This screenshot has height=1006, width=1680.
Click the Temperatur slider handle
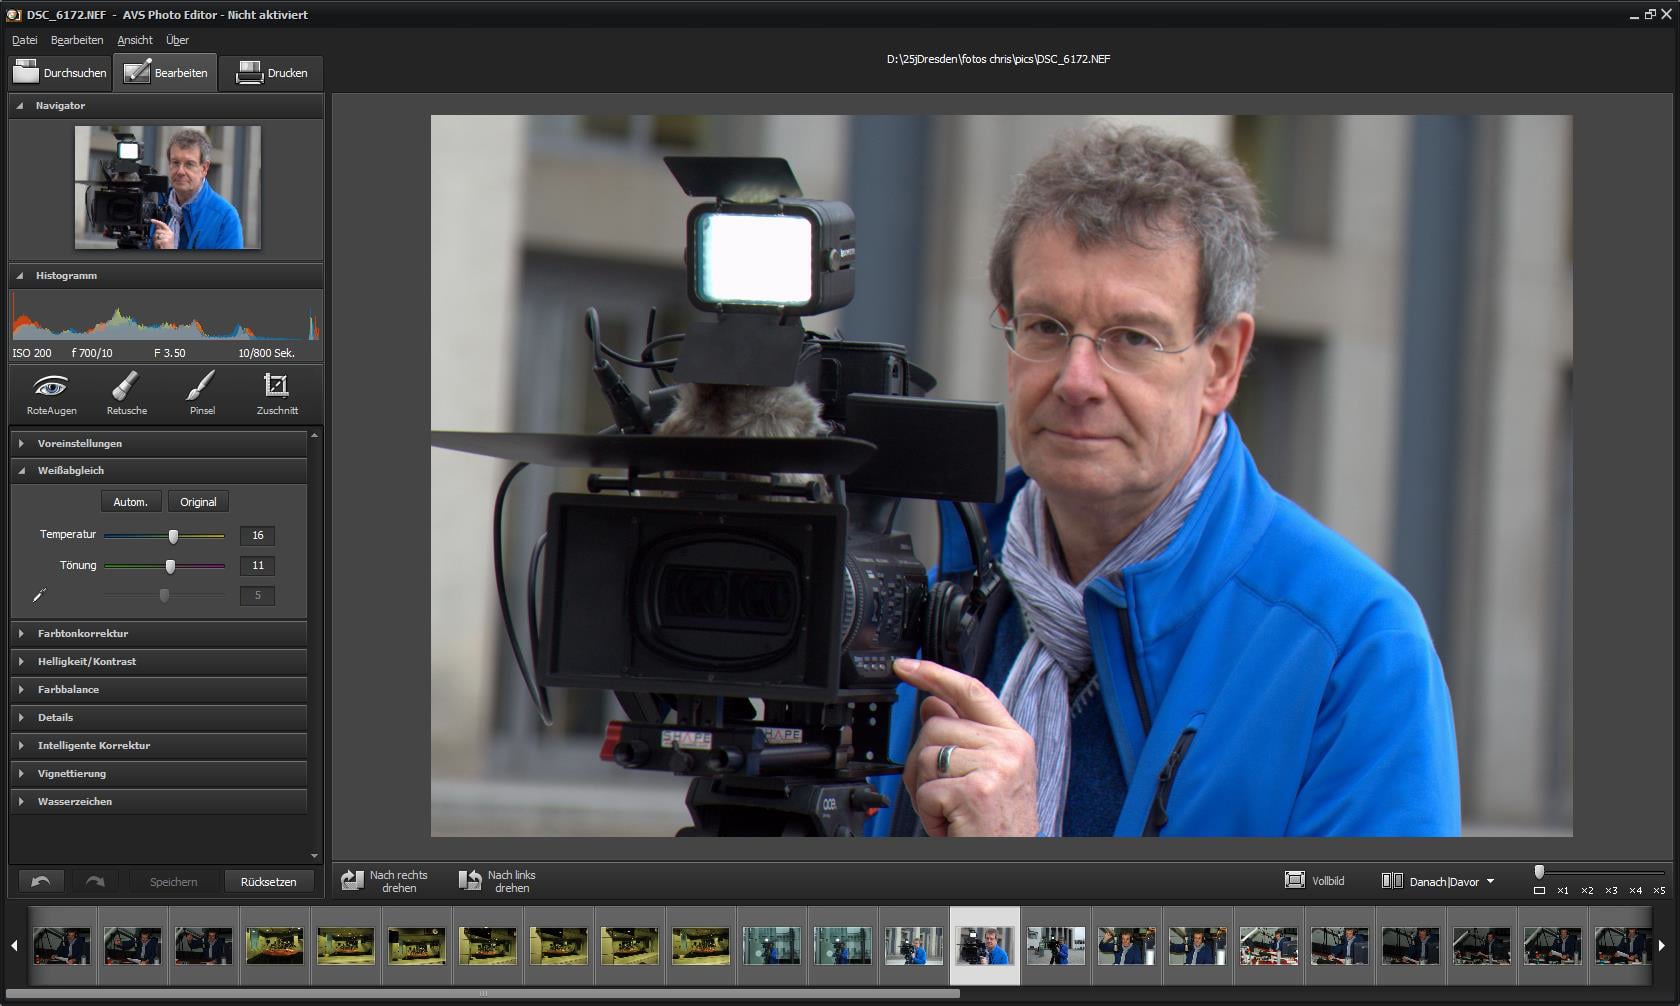(x=173, y=536)
